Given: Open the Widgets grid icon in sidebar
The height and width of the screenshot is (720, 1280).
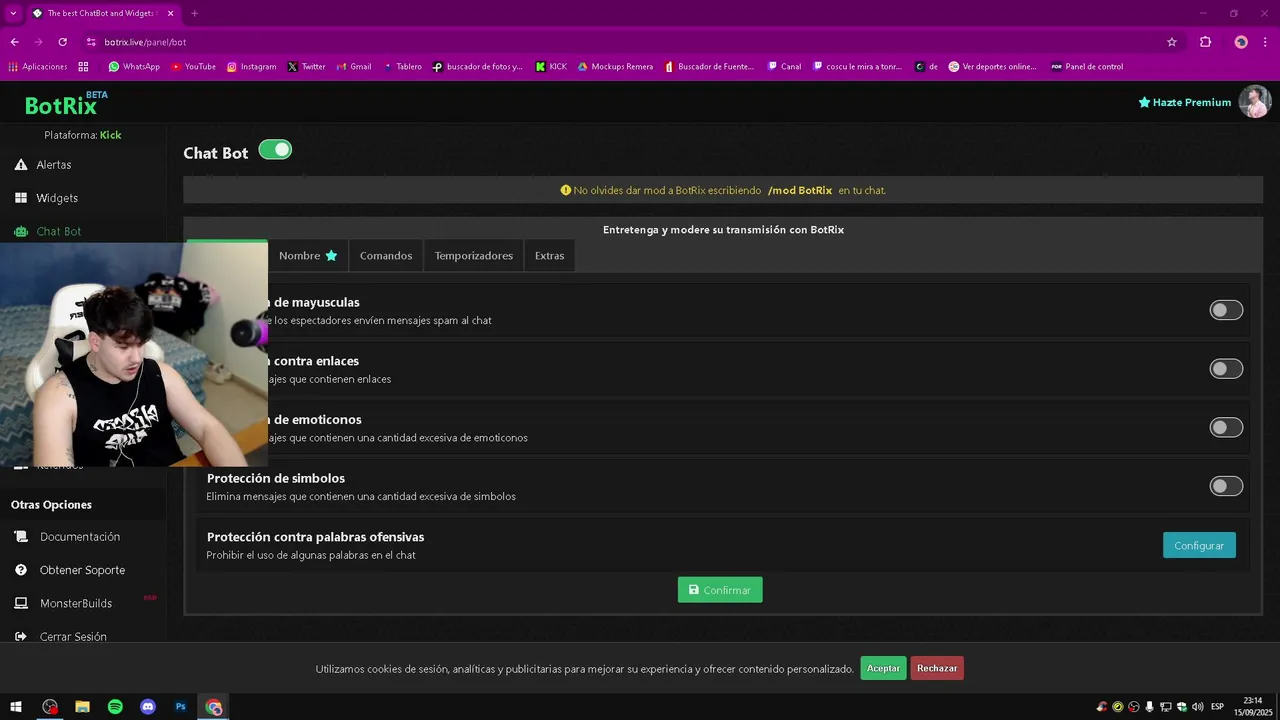Looking at the screenshot, I should click(x=21, y=198).
